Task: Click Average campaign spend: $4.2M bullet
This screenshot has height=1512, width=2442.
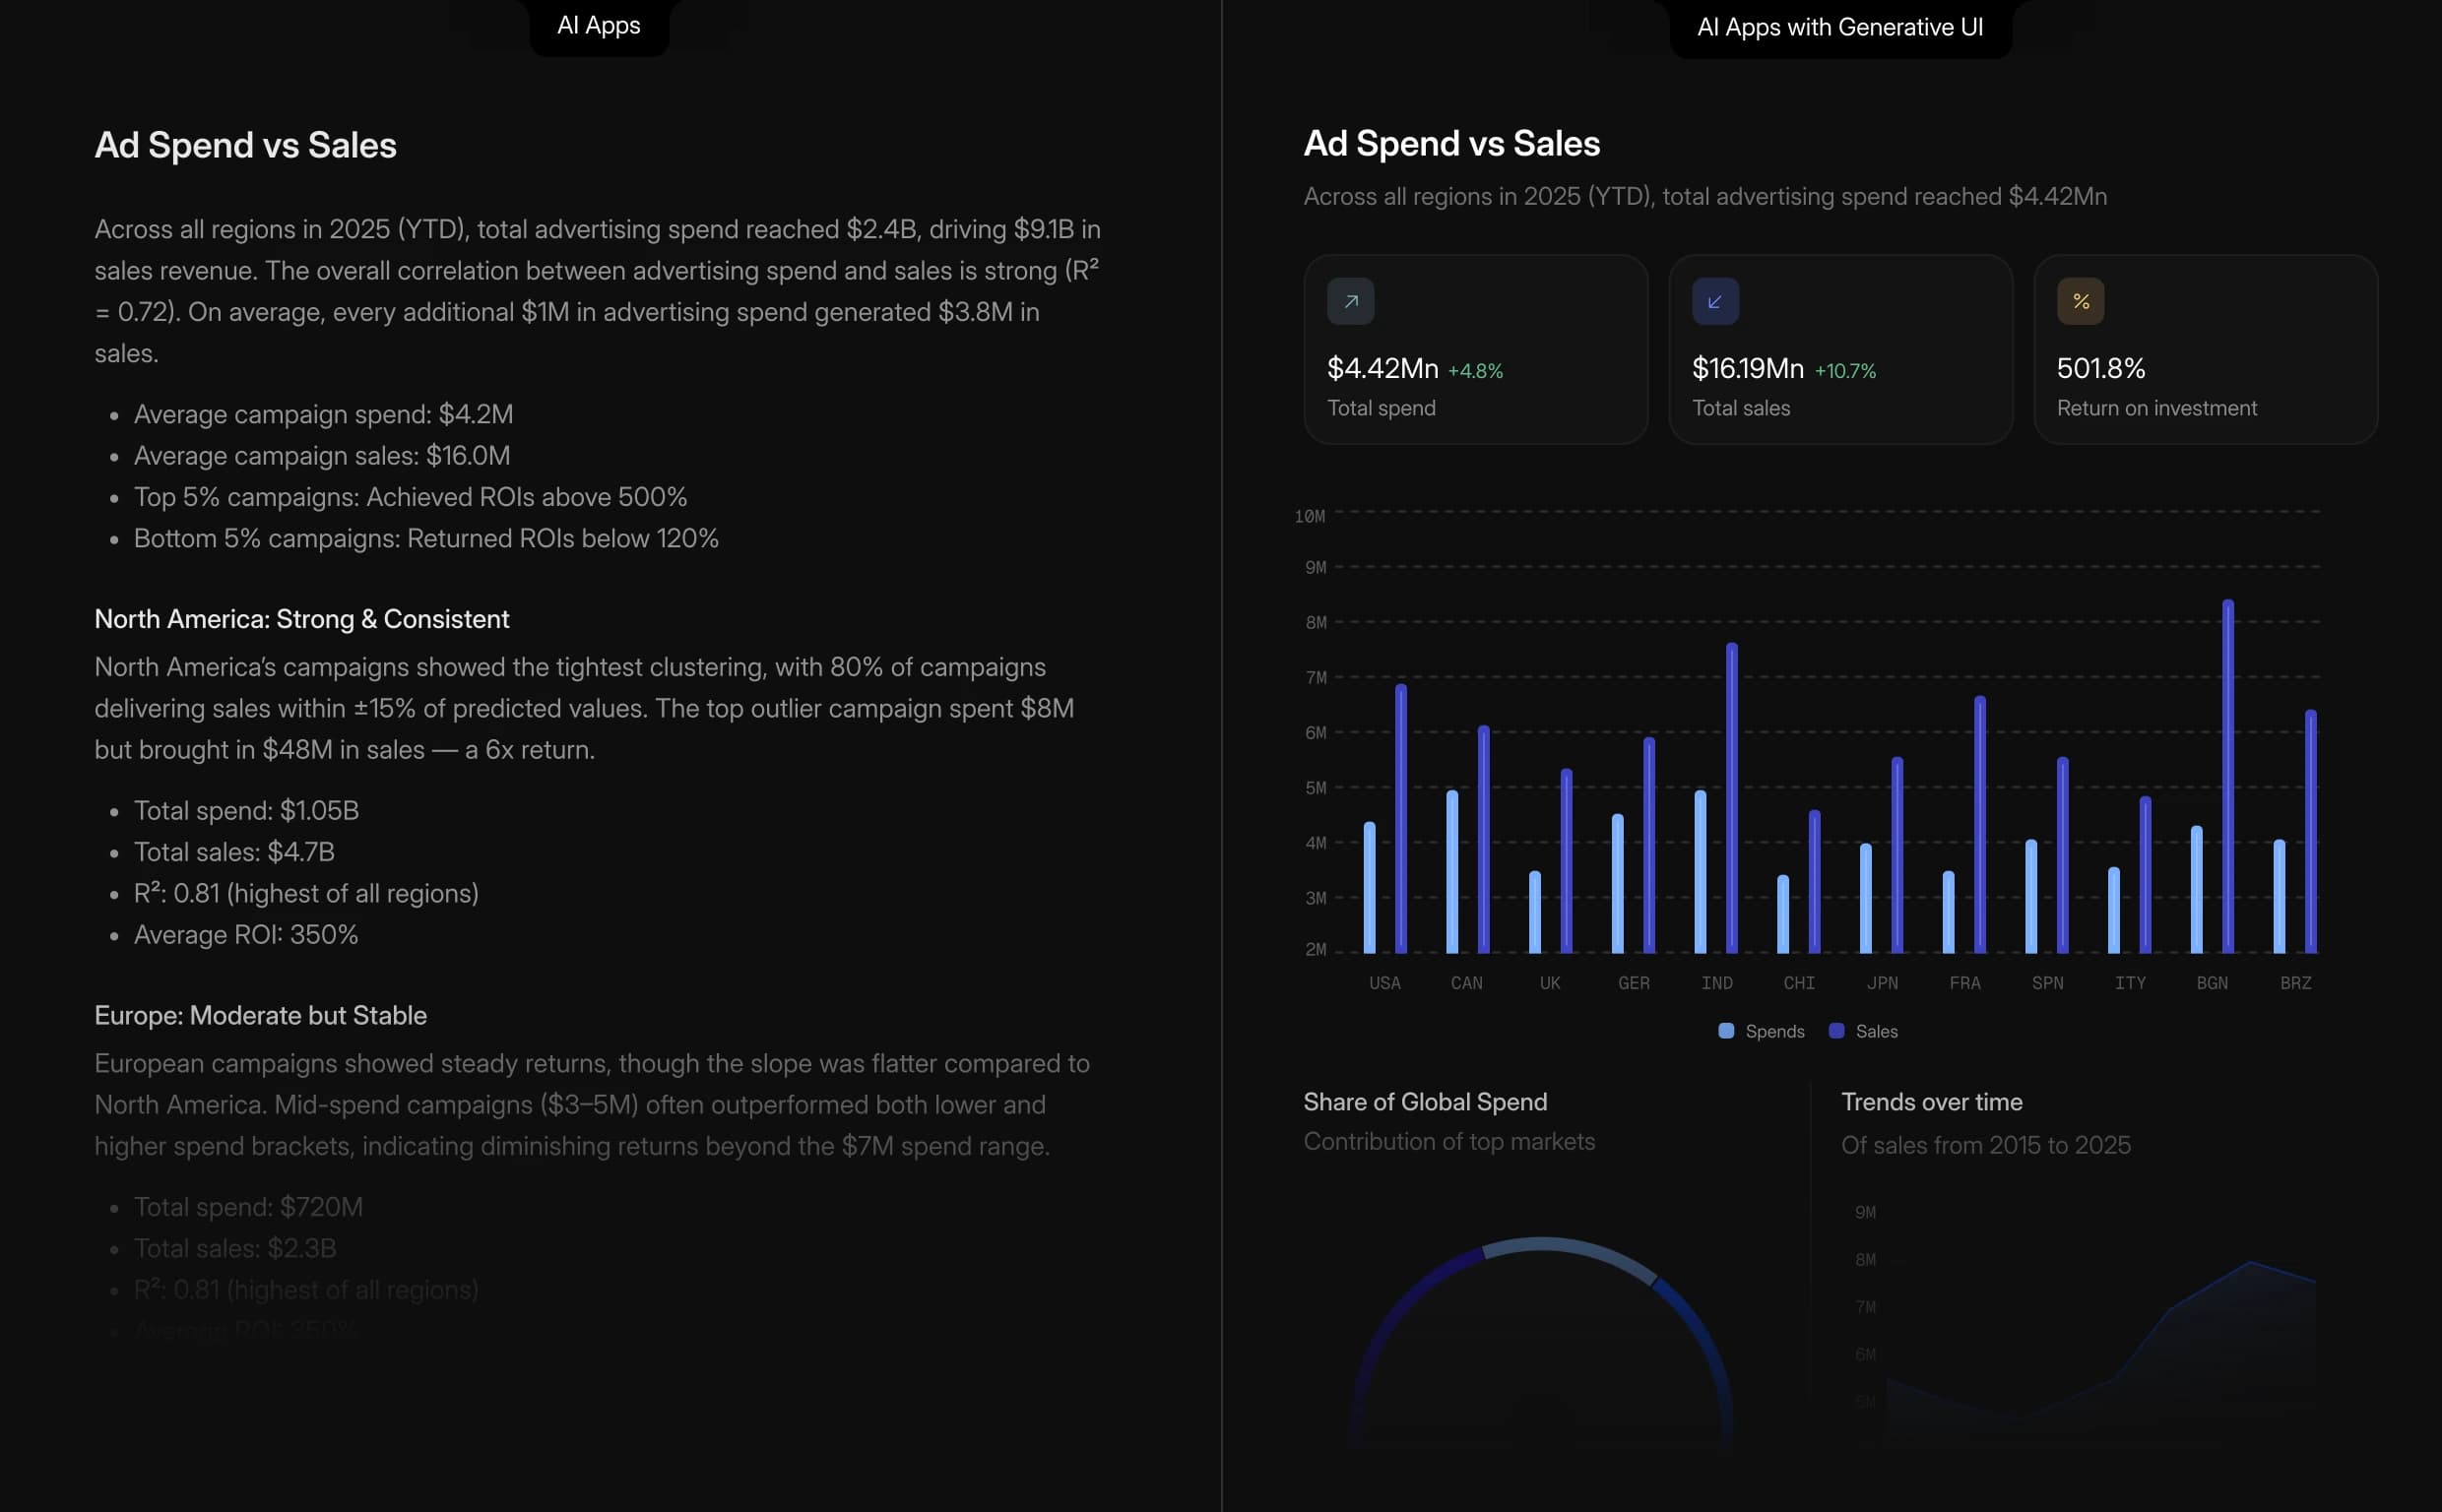Action: point(323,414)
